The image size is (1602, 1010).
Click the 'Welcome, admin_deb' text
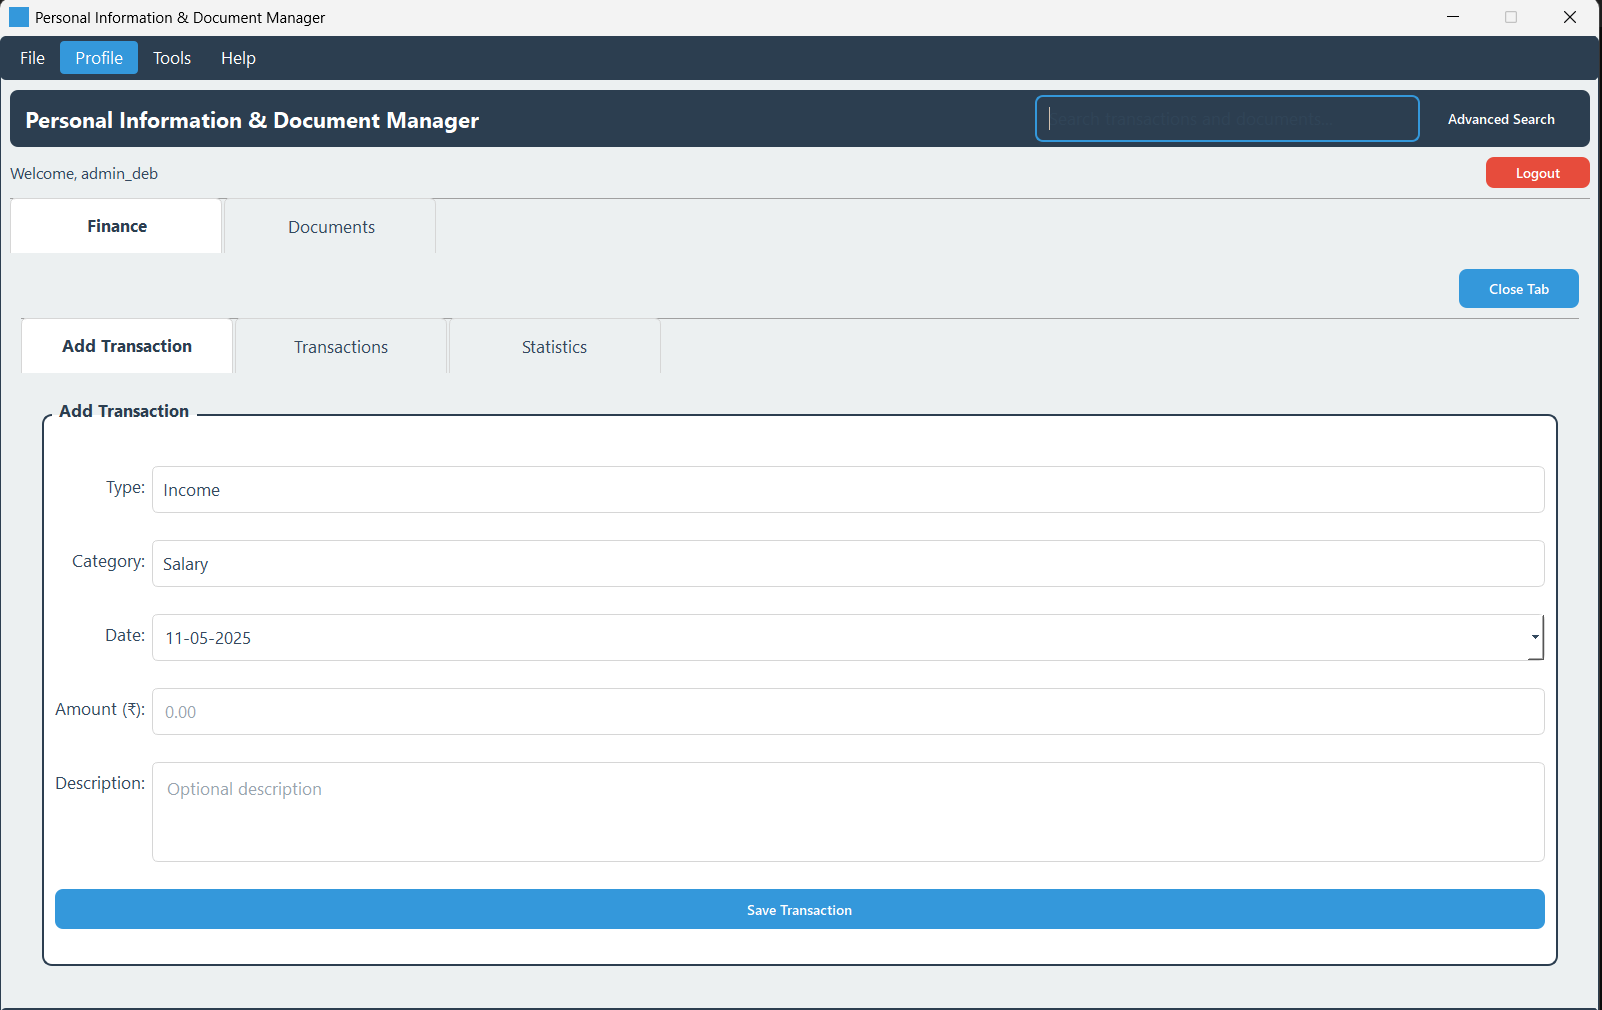(x=84, y=173)
